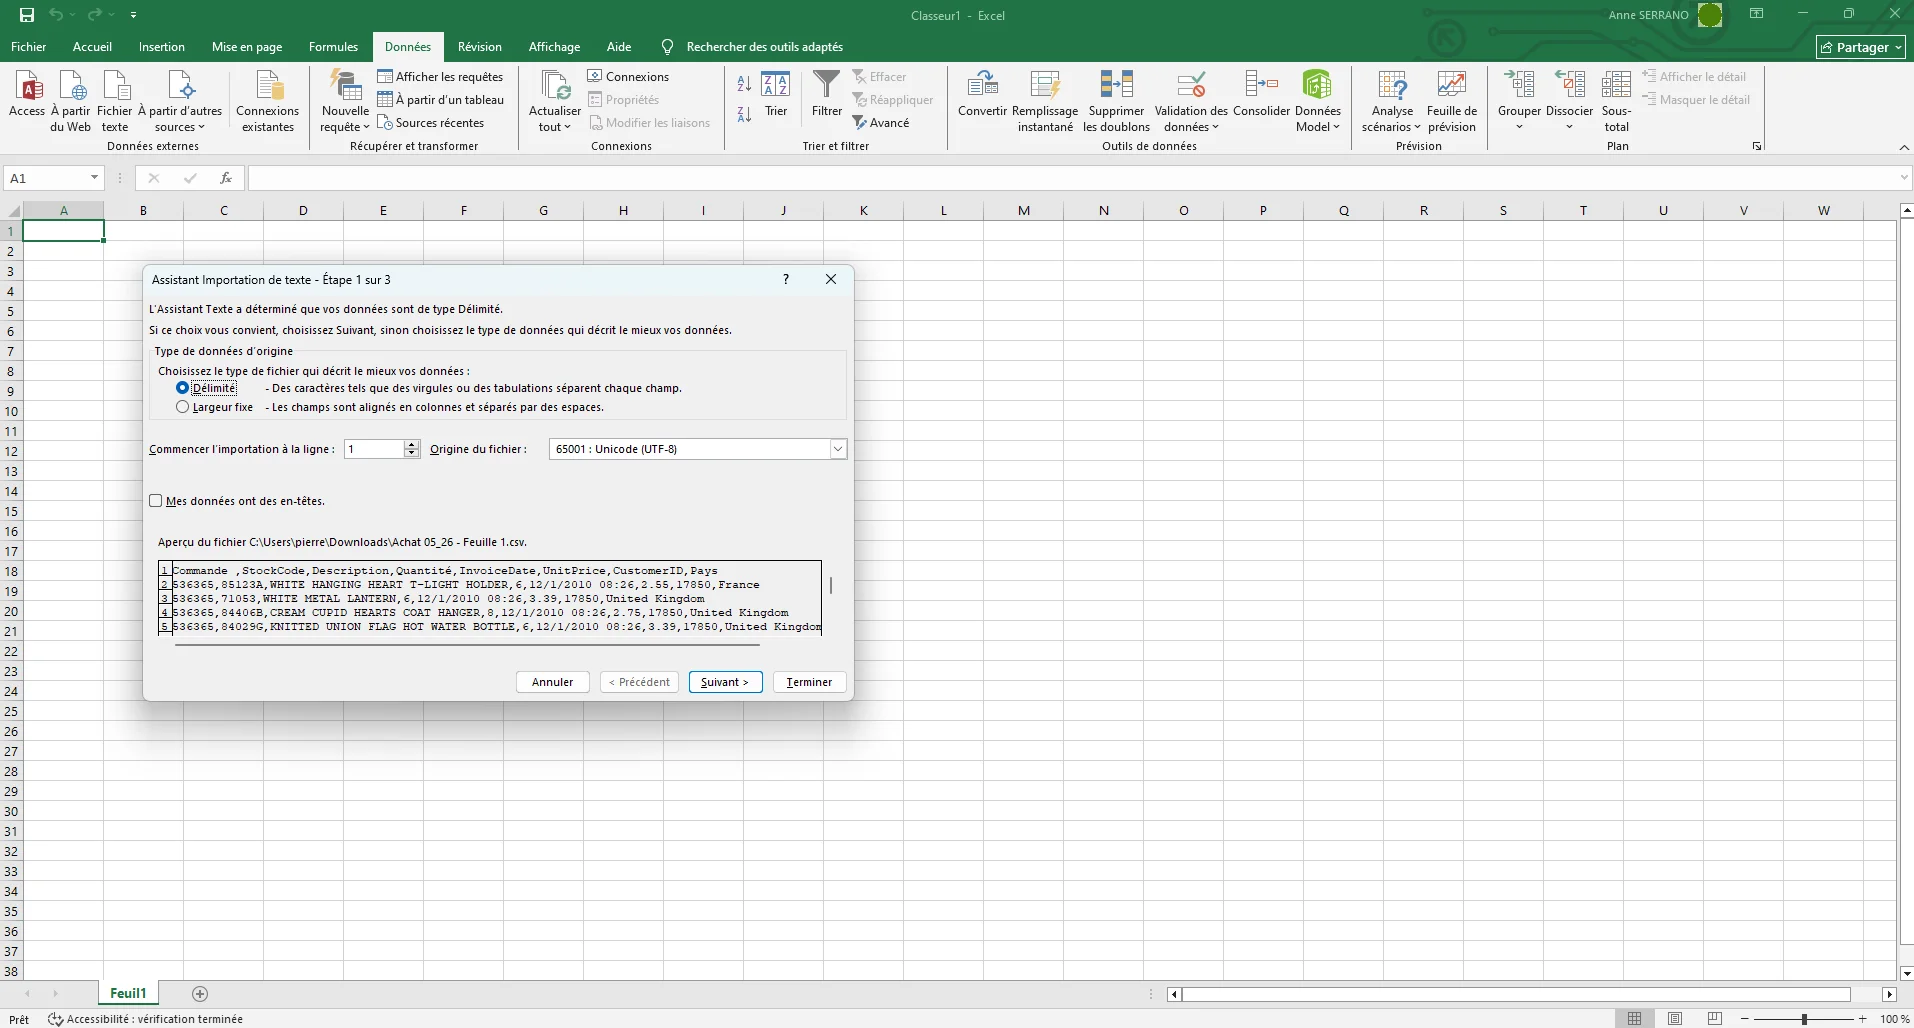Image resolution: width=1914 pixels, height=1028 pixels.
Task: Click the Connexions icon in ribbon
Action: (x=628, y=77)
